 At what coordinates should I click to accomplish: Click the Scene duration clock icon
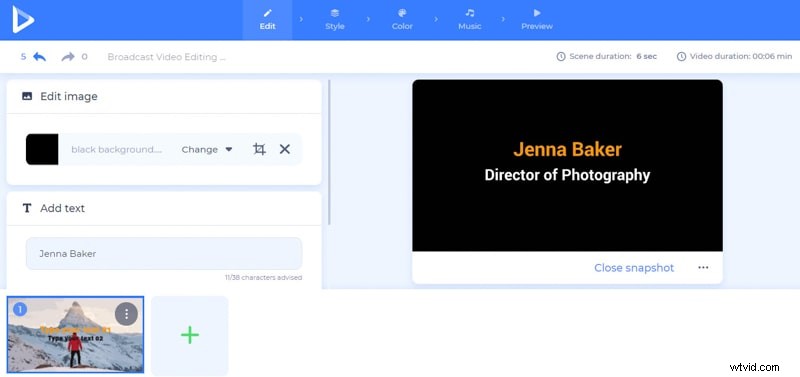click(x=561, y=57)
